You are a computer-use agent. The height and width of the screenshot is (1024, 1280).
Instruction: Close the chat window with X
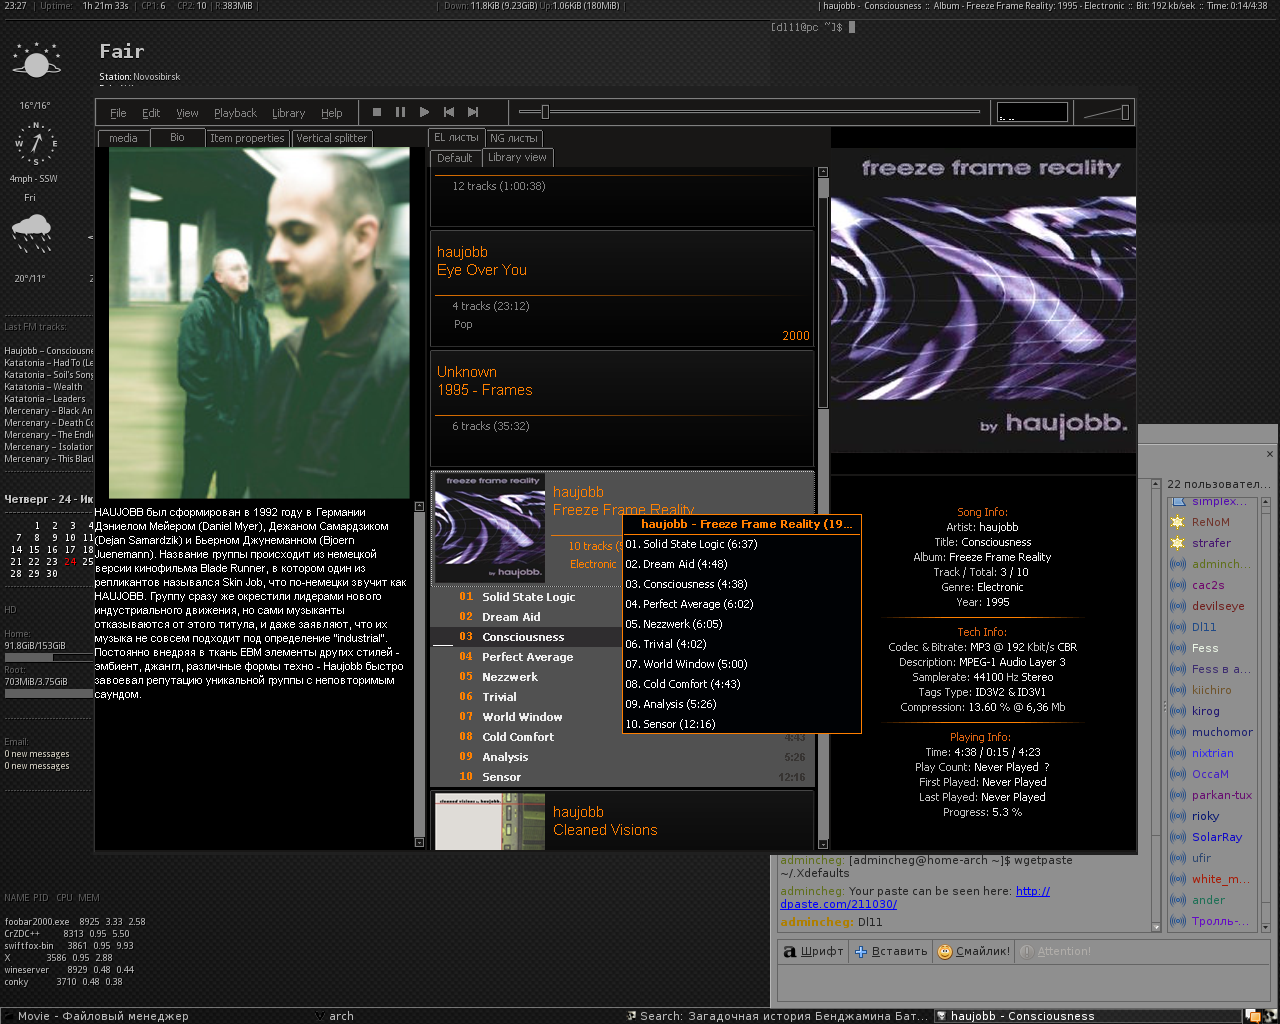click(x=1270, y=454)
